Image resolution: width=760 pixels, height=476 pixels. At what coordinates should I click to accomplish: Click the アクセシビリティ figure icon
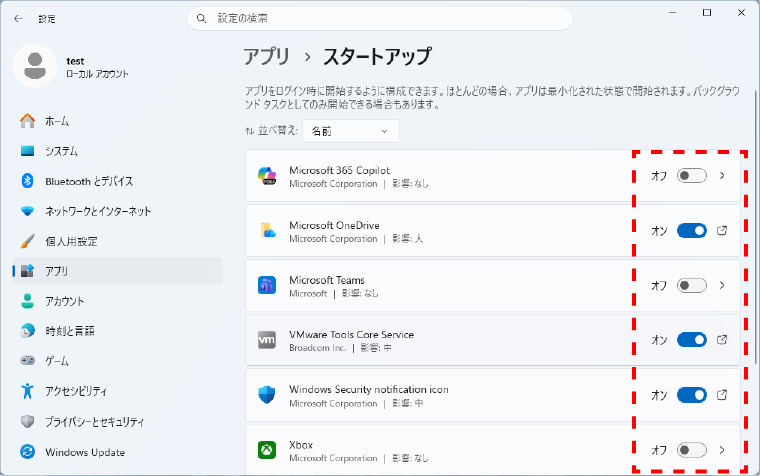pos(28,391)
